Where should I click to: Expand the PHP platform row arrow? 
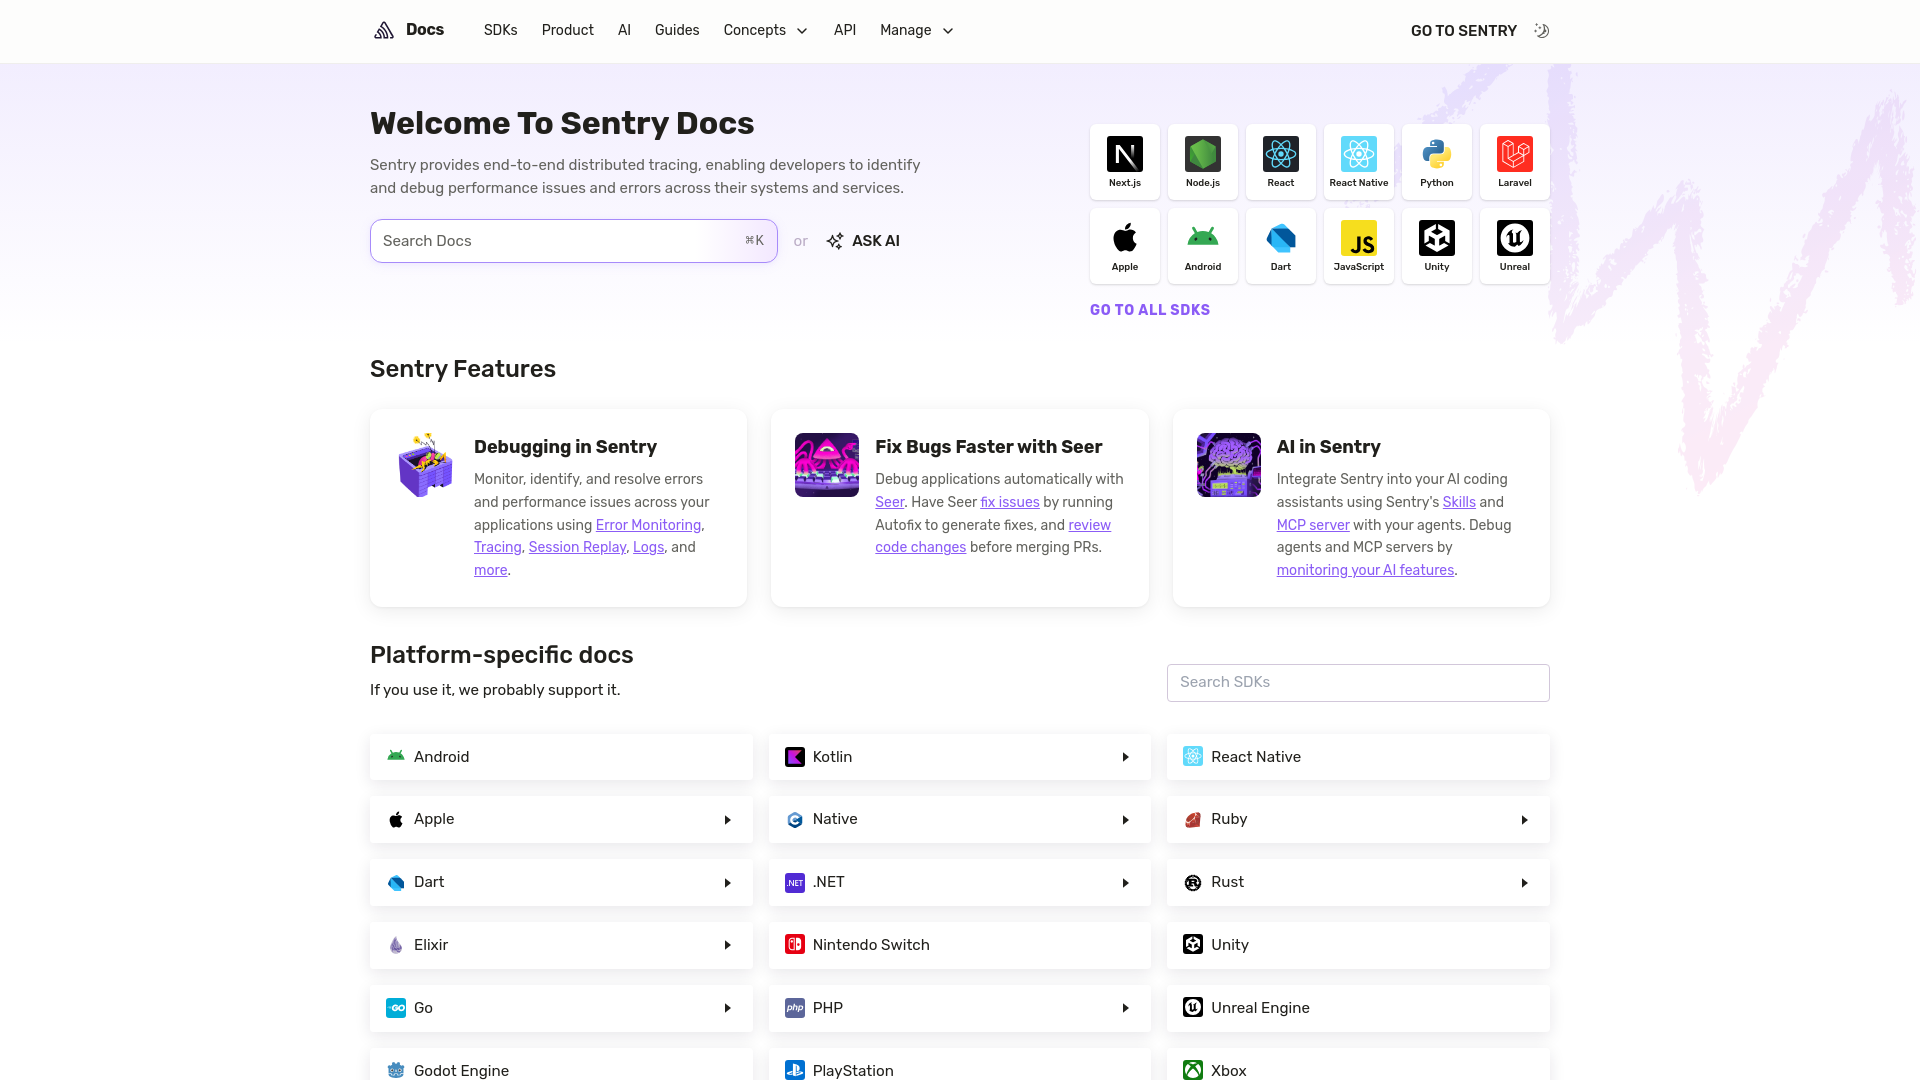[1126, 1008]
